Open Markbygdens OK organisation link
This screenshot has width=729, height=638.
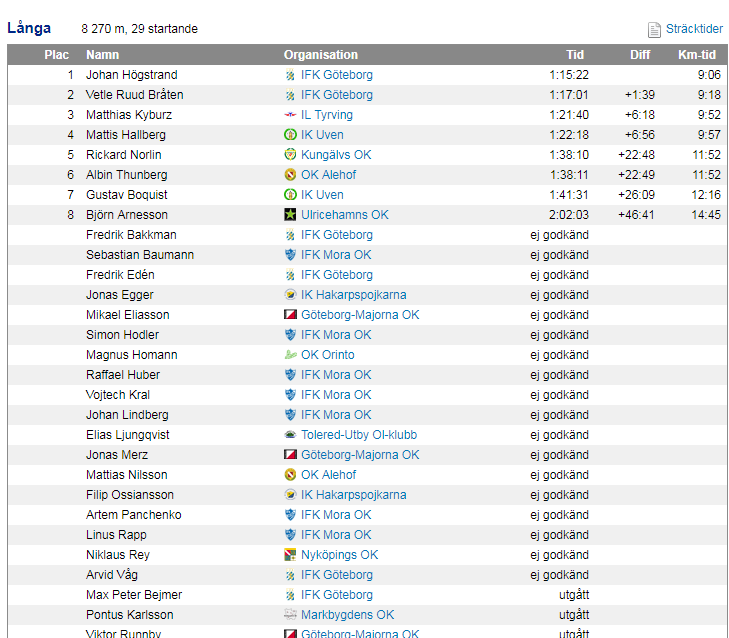click(x=347, y=615)
